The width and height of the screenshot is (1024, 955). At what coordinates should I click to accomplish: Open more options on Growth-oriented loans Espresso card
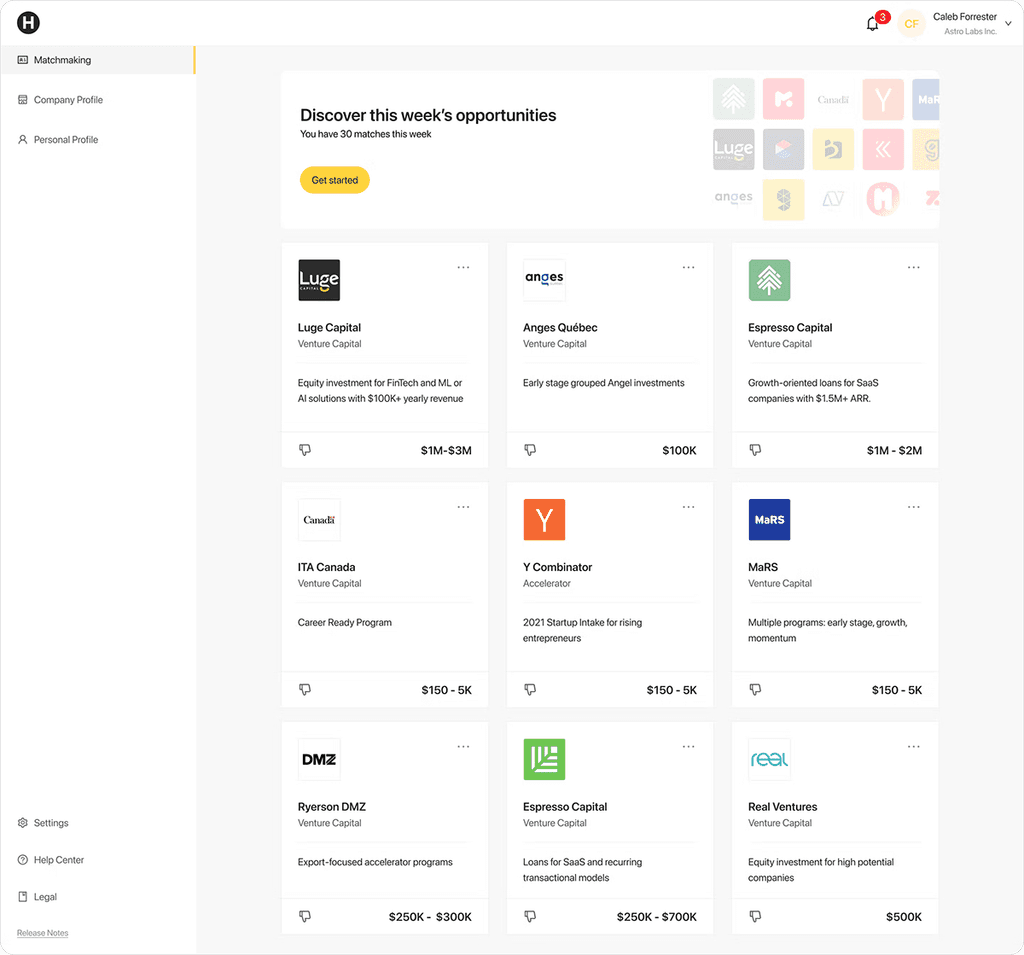[914, 268]
